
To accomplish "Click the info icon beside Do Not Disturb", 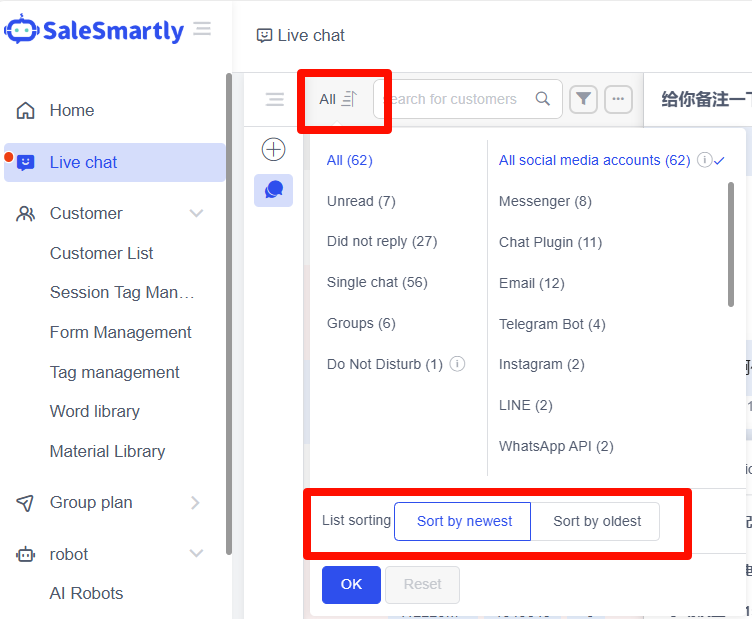I will [458, 364].
